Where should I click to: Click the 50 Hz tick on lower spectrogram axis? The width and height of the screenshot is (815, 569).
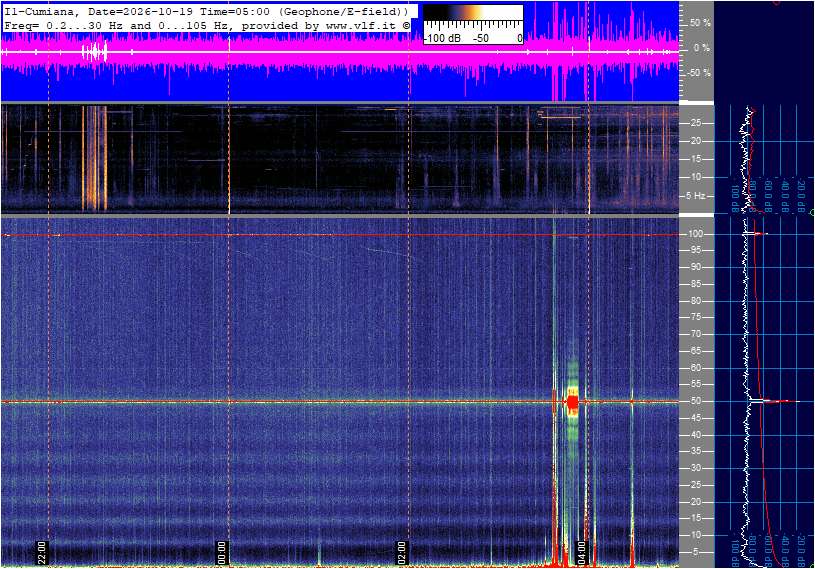[695, 401]
